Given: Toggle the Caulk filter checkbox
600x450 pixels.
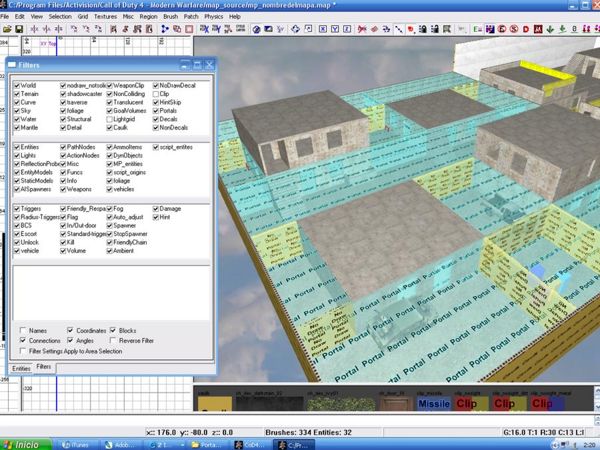Looking at the screenshot, I should pyautogui.click(x=109, y=127).
